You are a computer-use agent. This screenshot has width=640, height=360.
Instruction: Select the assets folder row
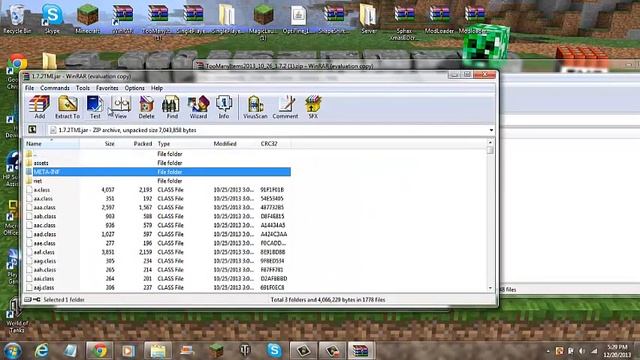click(x=158, y=163)
